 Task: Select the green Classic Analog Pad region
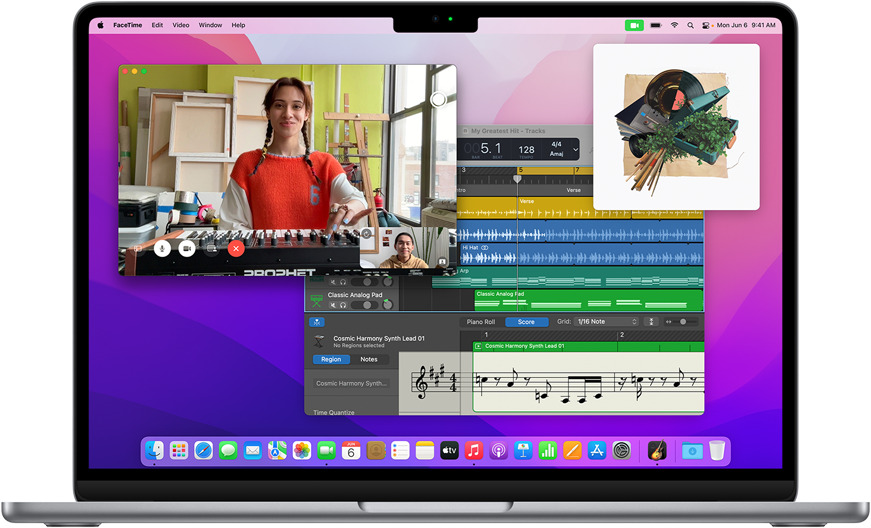589,300
